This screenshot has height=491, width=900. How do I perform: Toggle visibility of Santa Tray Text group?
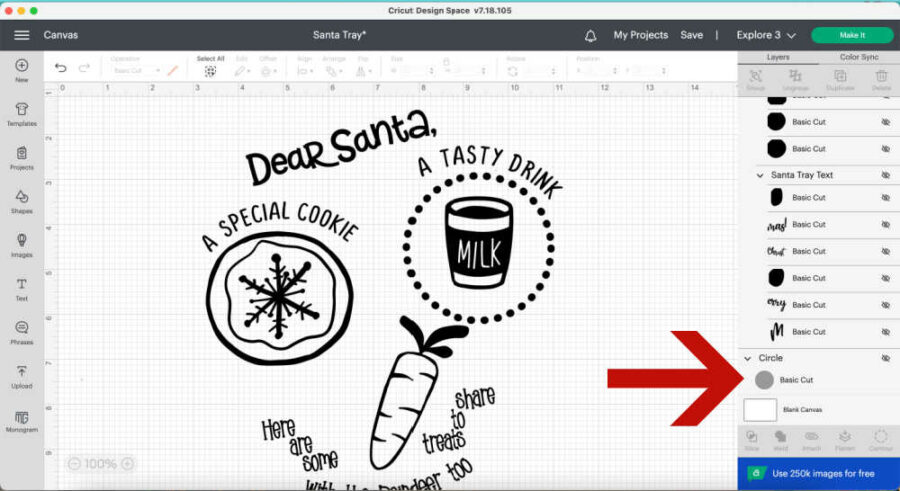point(884,175)
